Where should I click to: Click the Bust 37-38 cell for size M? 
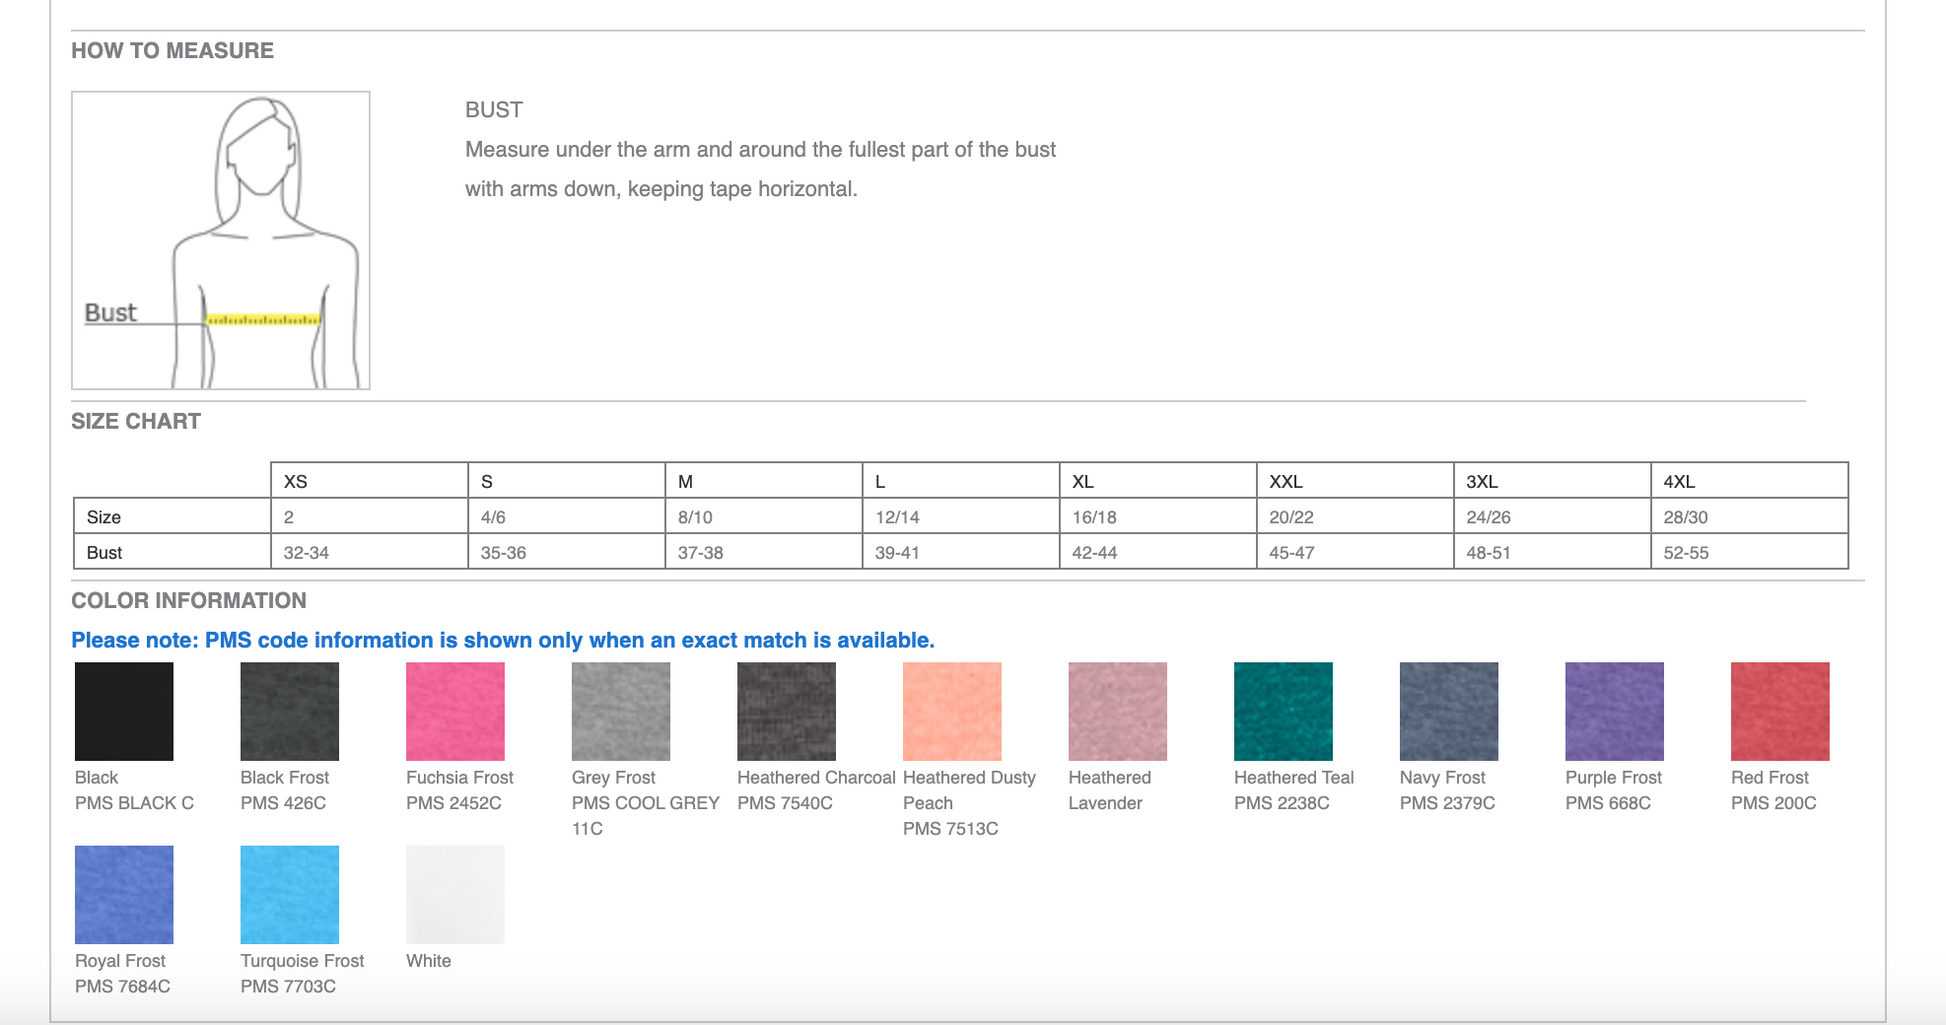[764, 552]
